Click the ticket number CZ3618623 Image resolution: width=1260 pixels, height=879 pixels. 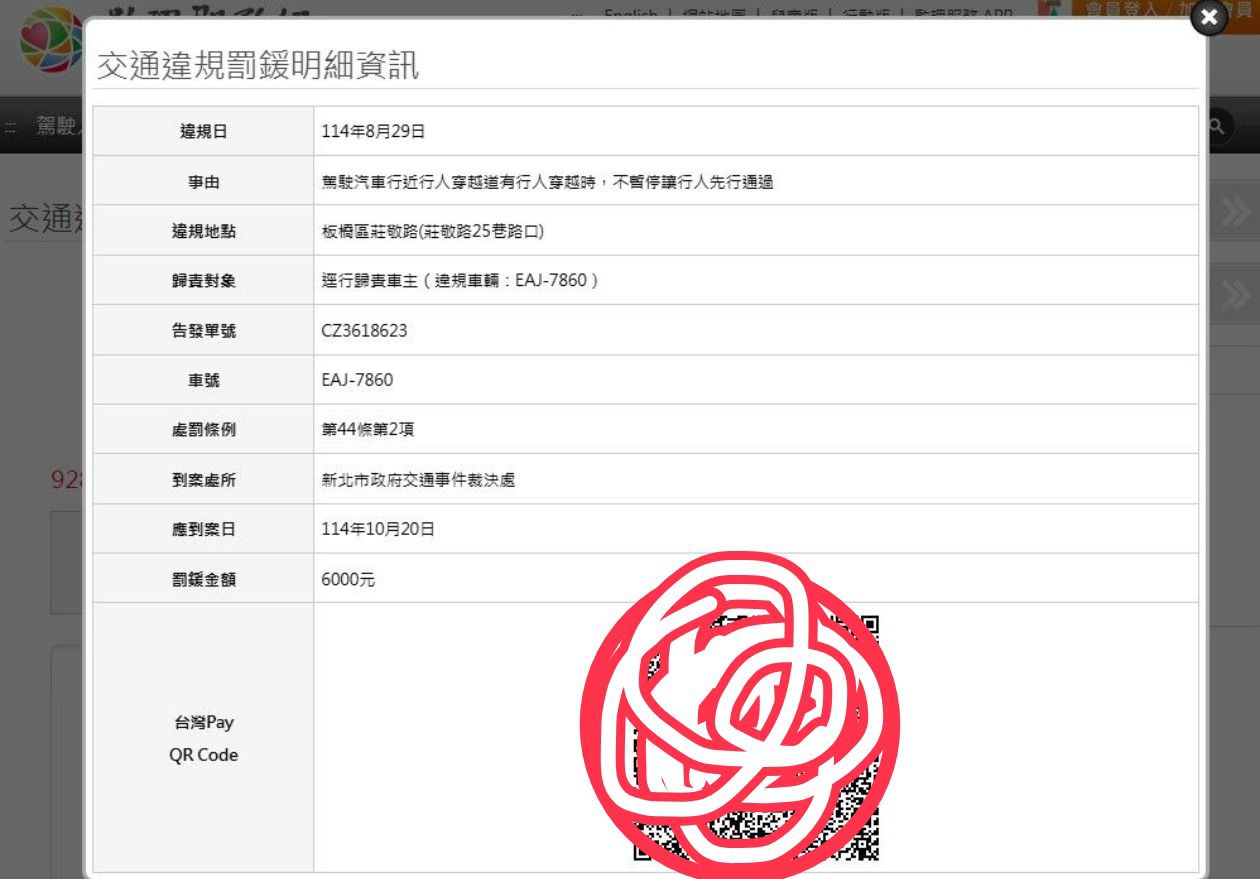364,330
